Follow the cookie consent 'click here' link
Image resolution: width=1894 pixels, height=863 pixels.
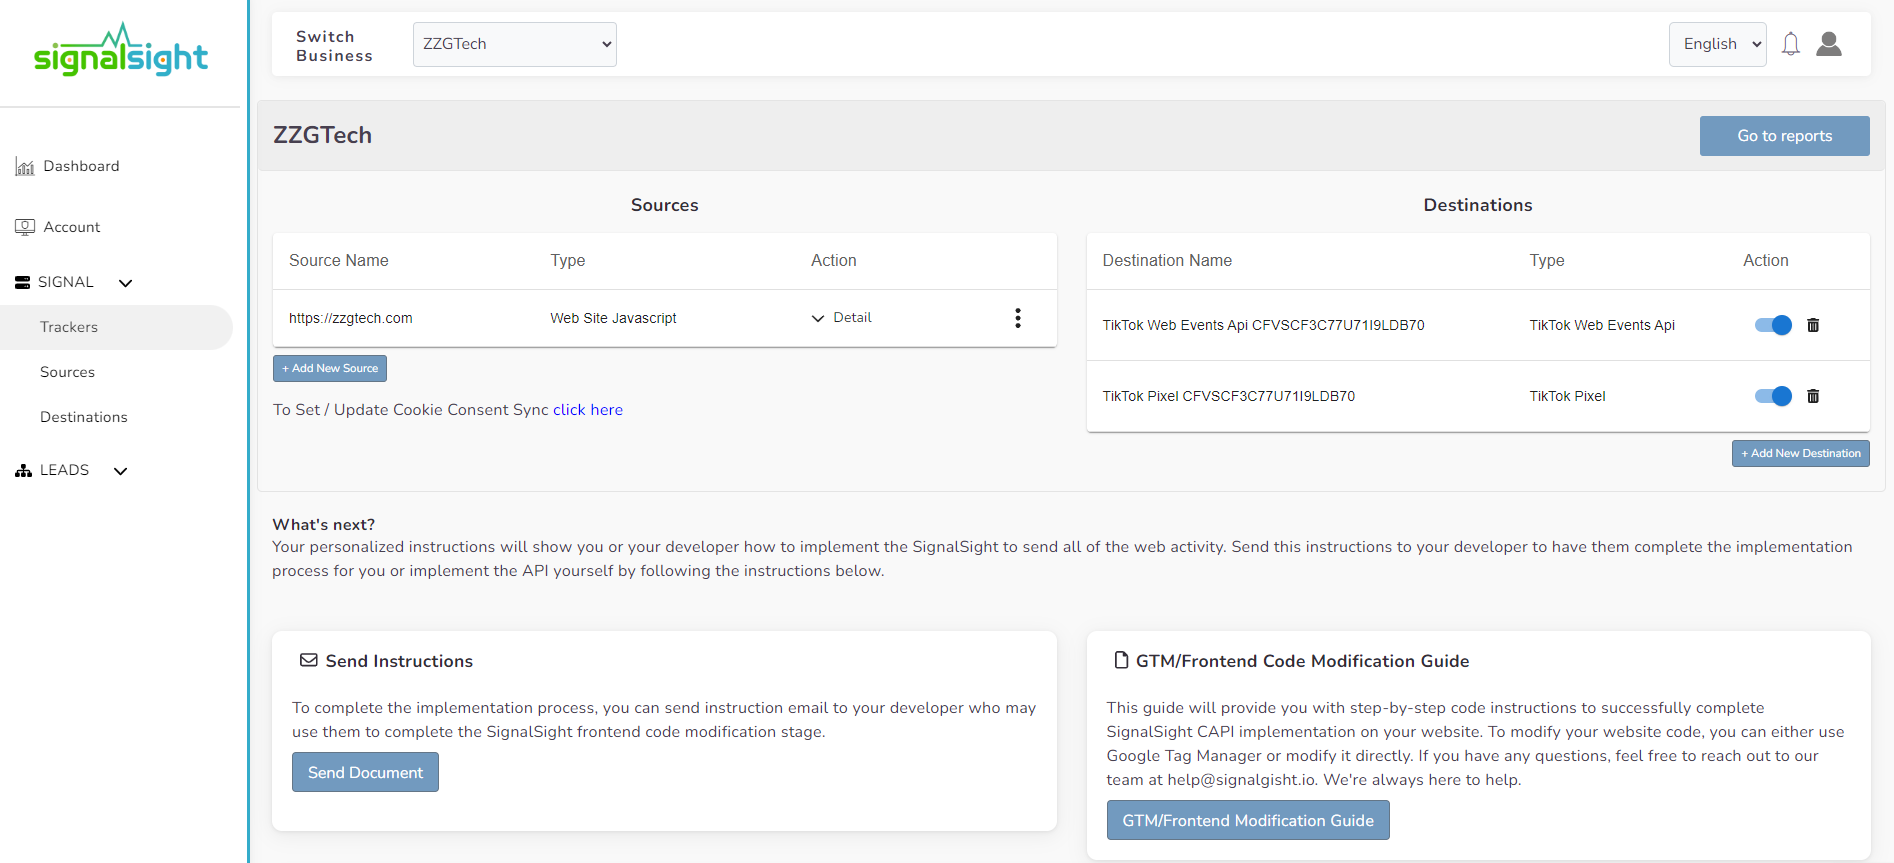click(588, 410)
